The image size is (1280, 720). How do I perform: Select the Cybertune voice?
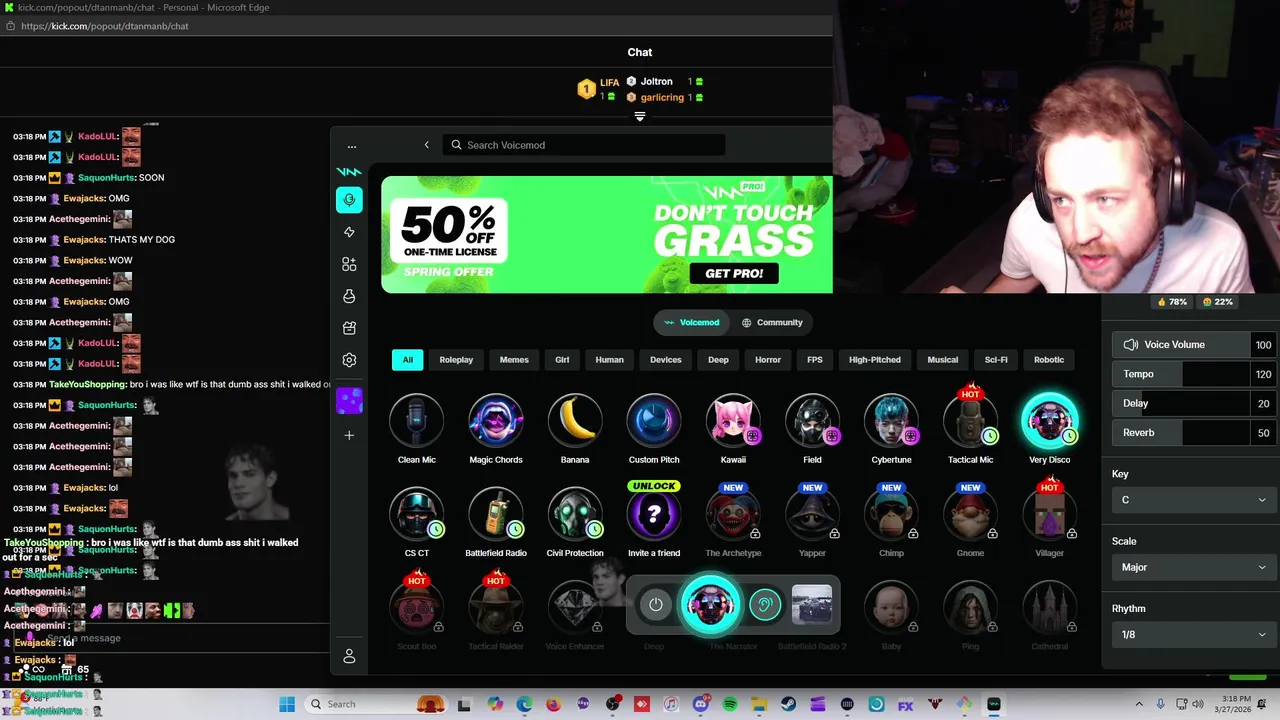pos(891,421)
